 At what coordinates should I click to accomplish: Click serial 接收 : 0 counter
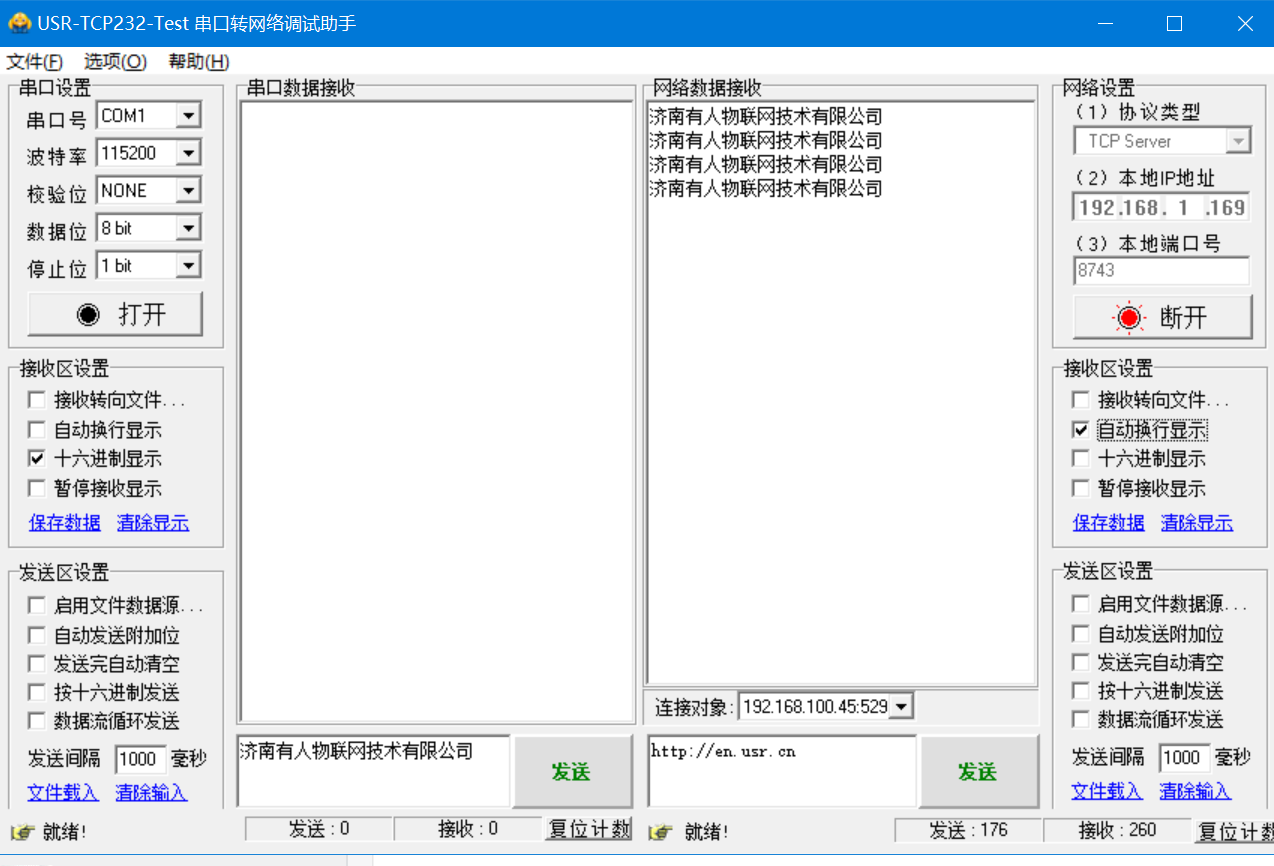(468, 828)
